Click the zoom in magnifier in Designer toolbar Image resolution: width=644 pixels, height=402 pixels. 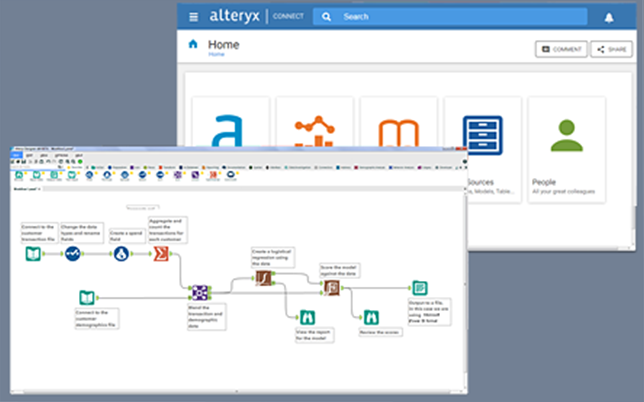[67, 161]
